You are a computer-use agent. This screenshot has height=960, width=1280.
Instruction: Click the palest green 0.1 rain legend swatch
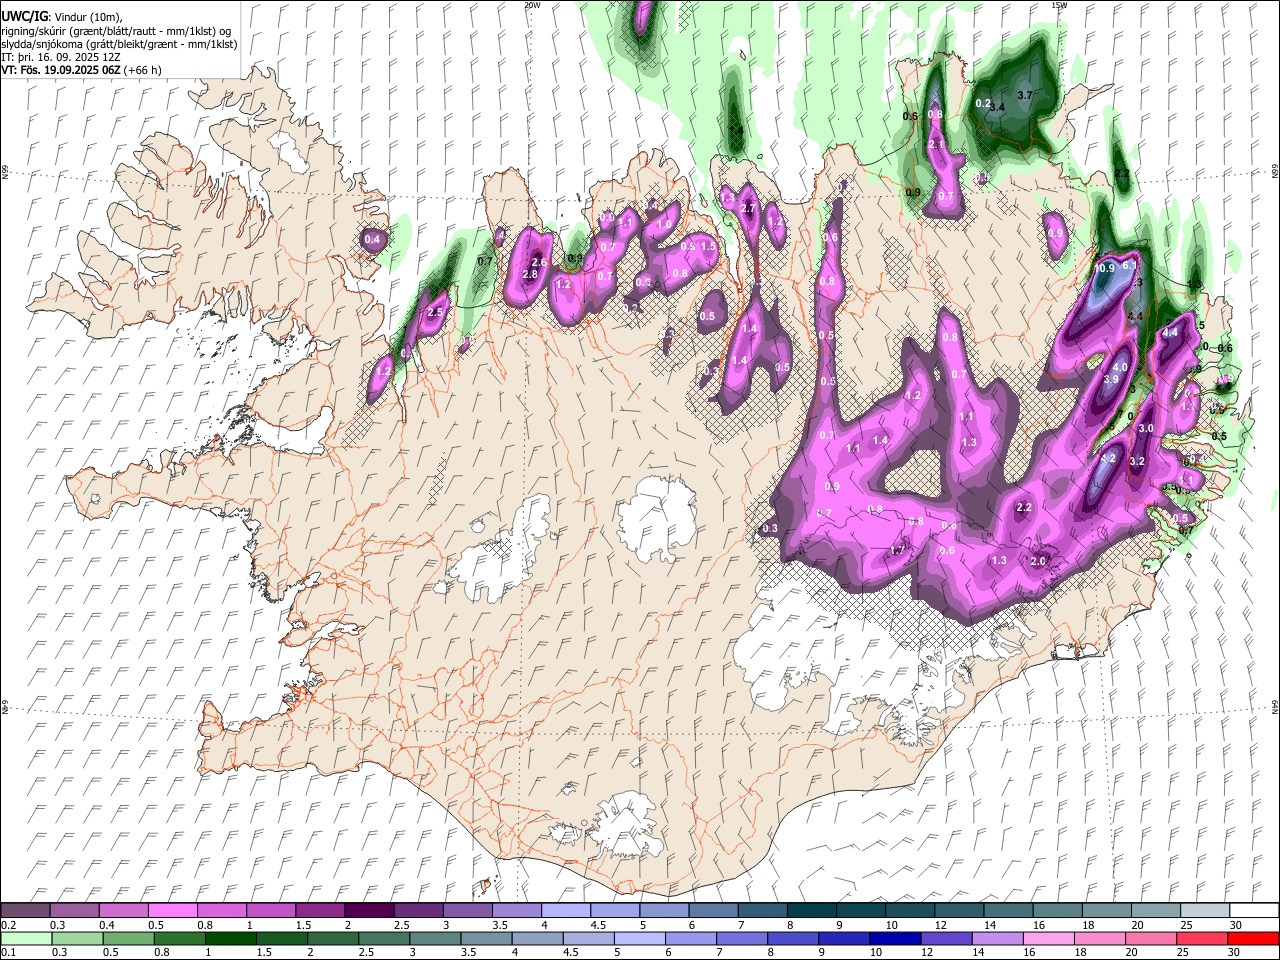click(26, 938)
